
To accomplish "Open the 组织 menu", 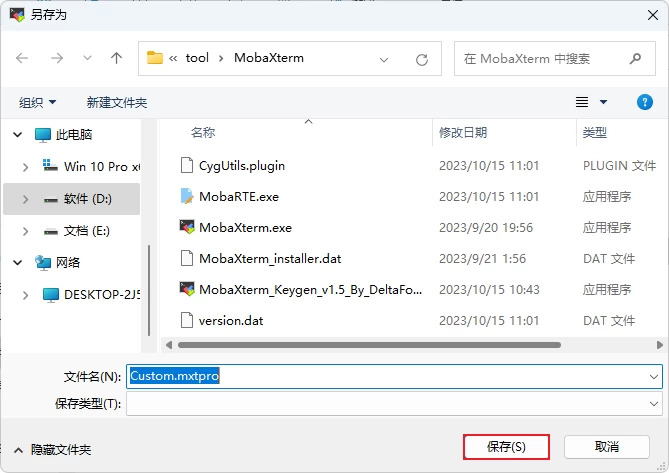I will pyautogui.click(x=38, y=102).
